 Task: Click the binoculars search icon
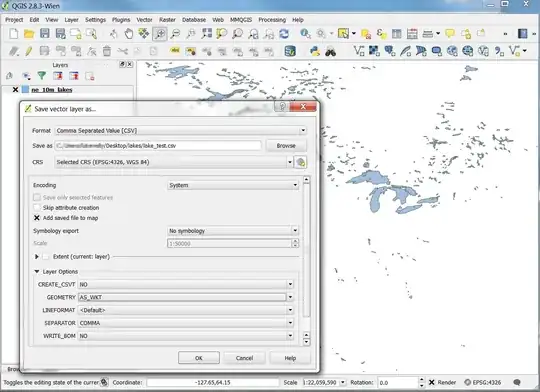tap(330, 52)
